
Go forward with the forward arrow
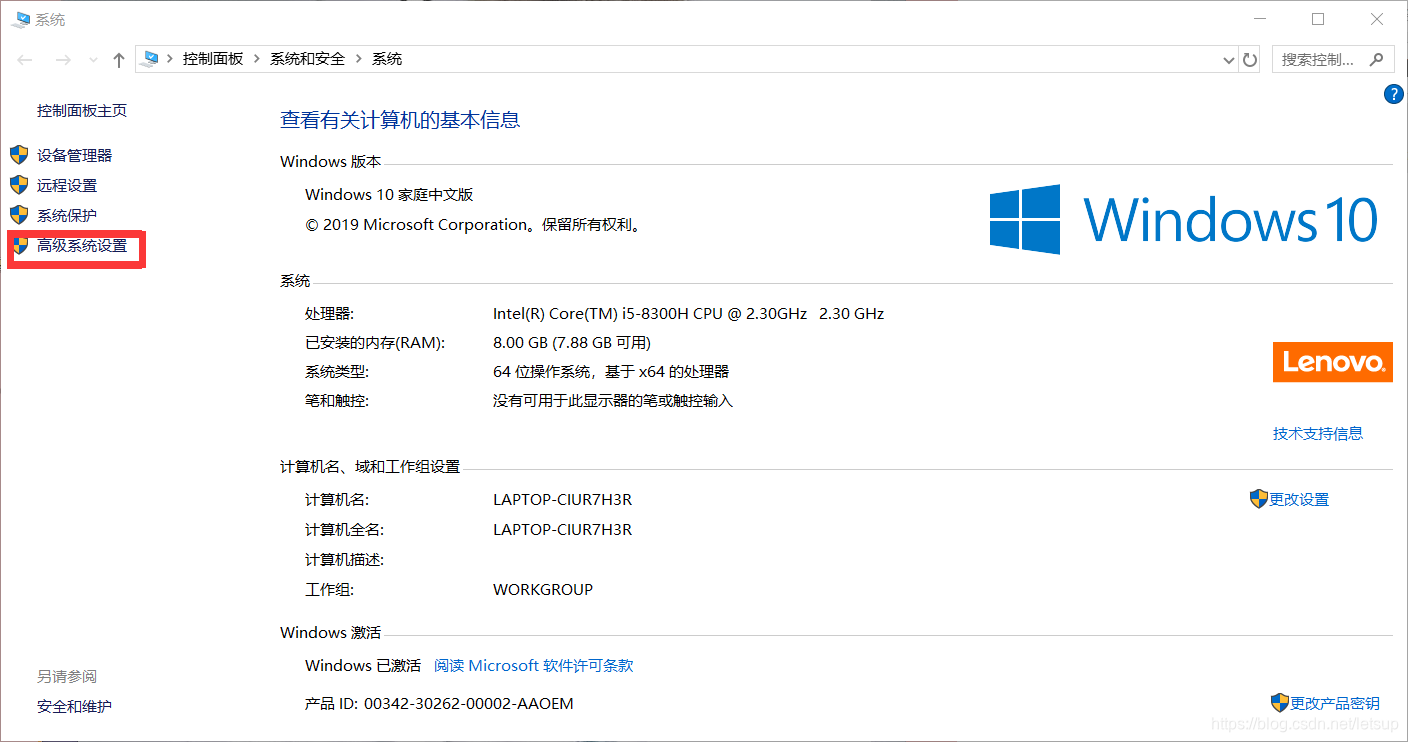click(63, 60)
